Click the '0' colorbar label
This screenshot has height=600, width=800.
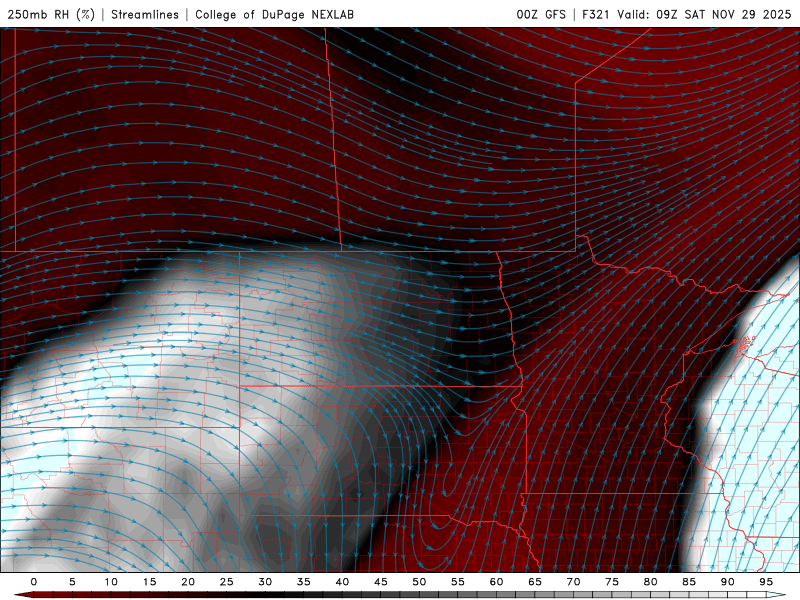(34, 582)
